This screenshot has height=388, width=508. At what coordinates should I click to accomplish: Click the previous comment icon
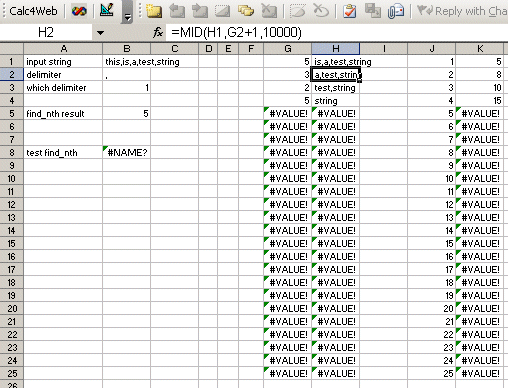177,11
